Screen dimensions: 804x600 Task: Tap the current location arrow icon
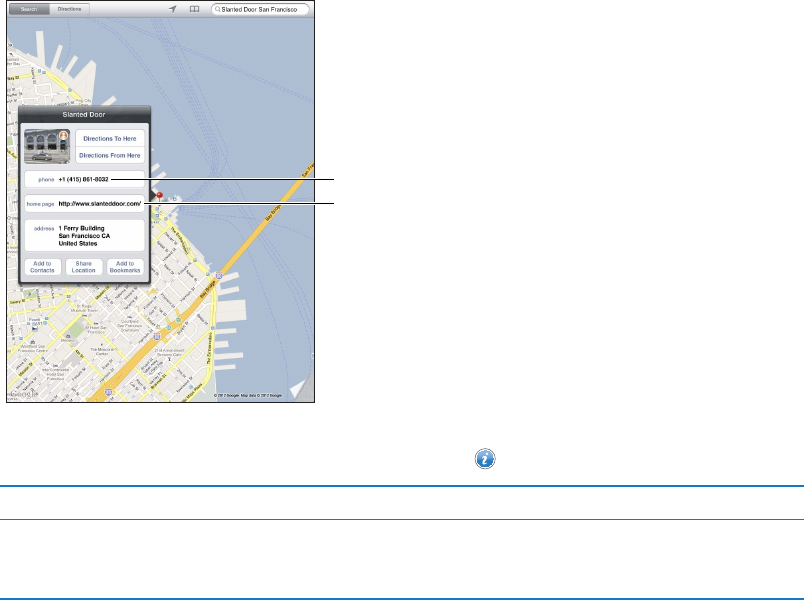point(173,9)
